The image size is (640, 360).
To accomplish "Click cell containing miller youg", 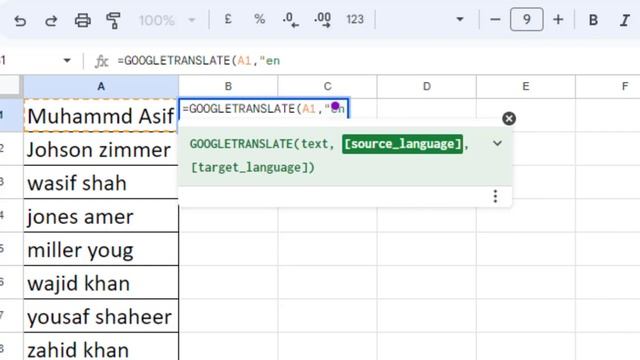I will click(x=101, y=249).
